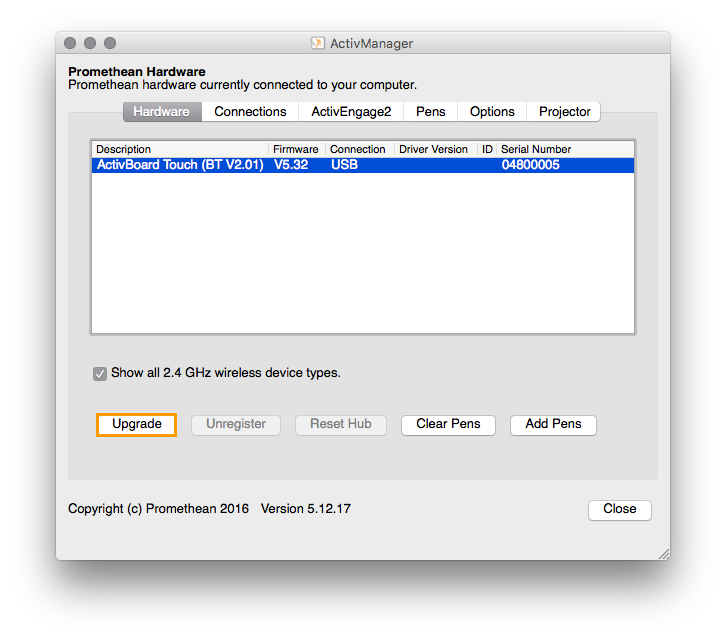Viewport: 726px width, 640px height.
Task: Click the Connection column header
Action: pyautogui.click(x=358, y=149)
